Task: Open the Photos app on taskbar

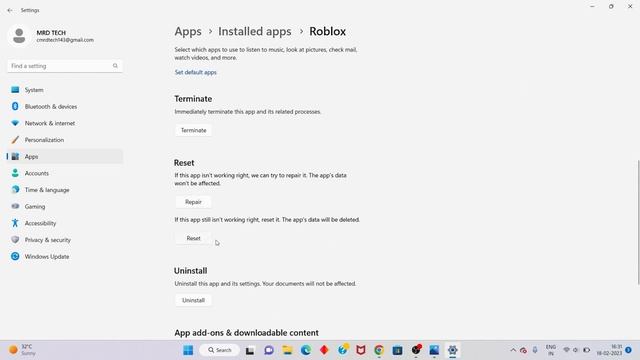Action: (x=434, y=350)
